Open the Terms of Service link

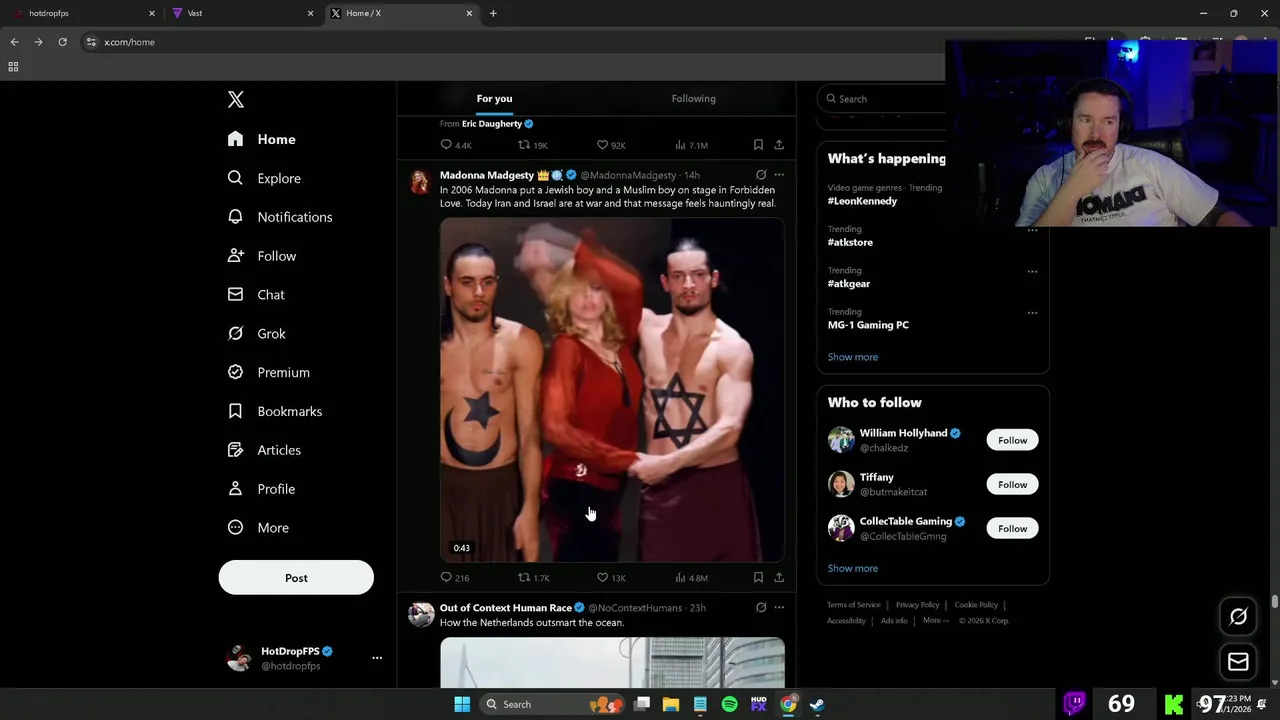pyautogui.click(x=854, y=605)
